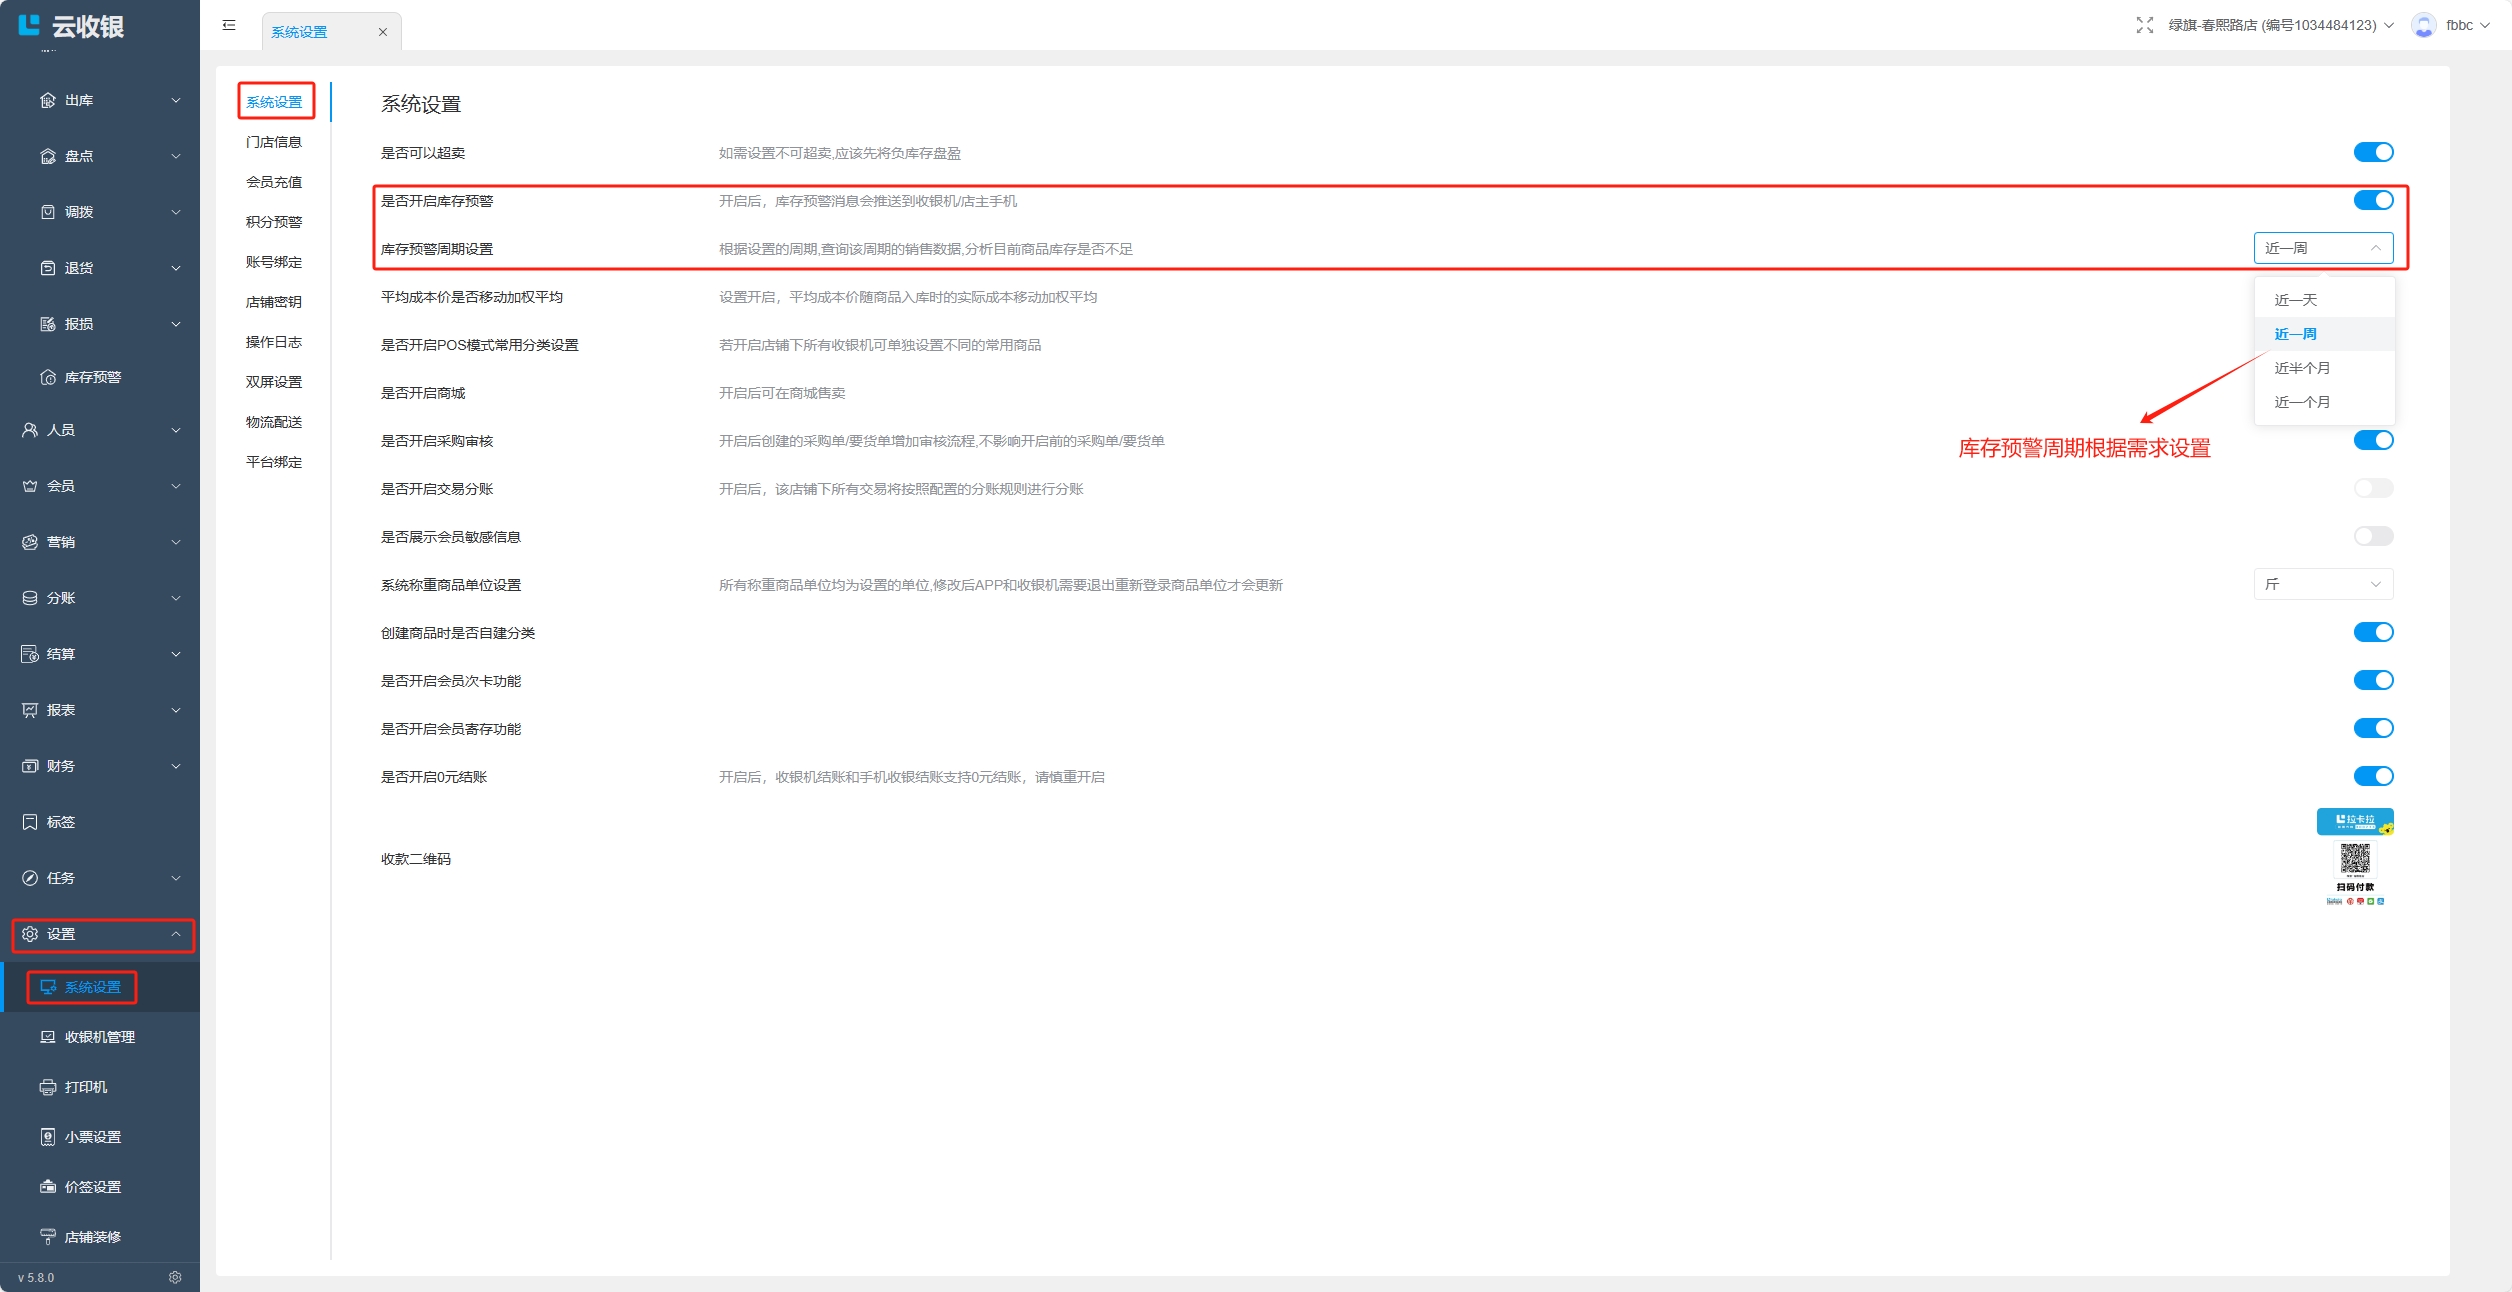Click the fullscreen icon in header
Viewport: 2512px width, 1292px height.
(2144, 25)
